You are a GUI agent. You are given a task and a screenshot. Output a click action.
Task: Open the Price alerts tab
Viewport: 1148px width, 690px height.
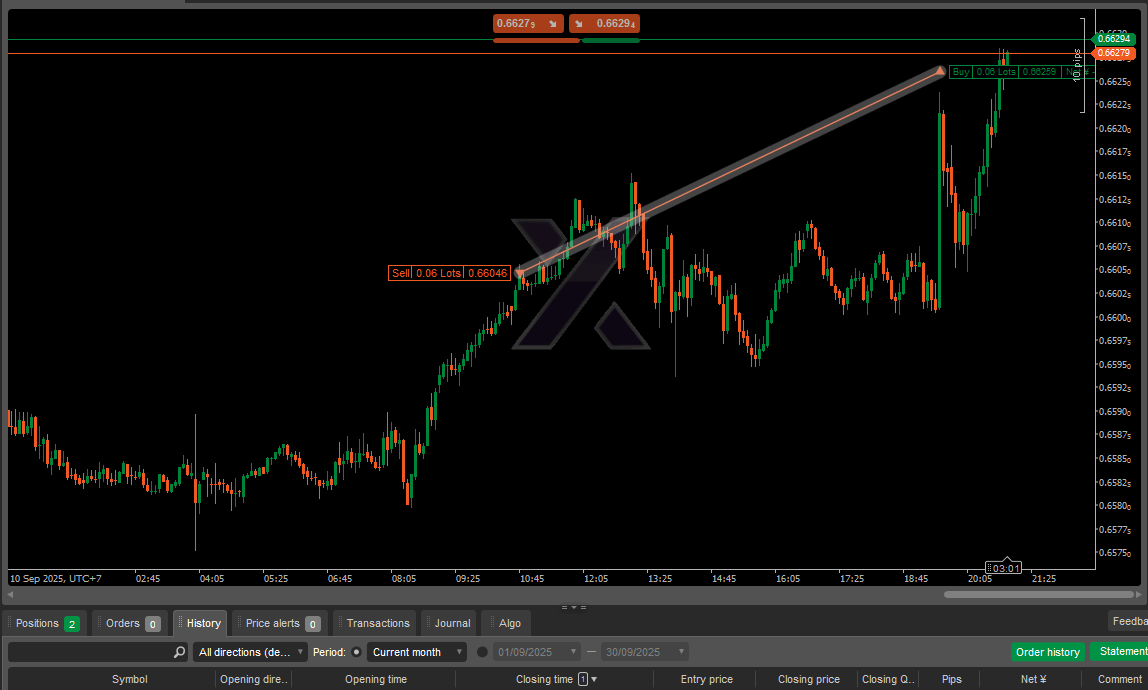tap(279, 623)
